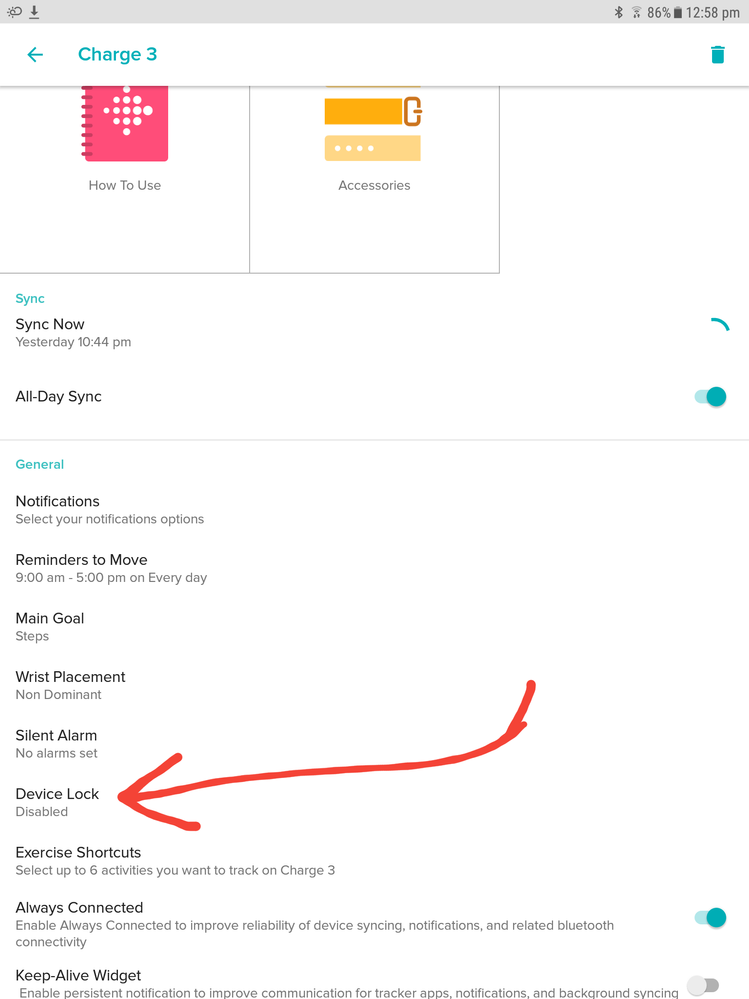Image resolution: width=749 pixels, height=999 pixels.
Task: Open the Accessories band icon
Action: coord(373,123)
